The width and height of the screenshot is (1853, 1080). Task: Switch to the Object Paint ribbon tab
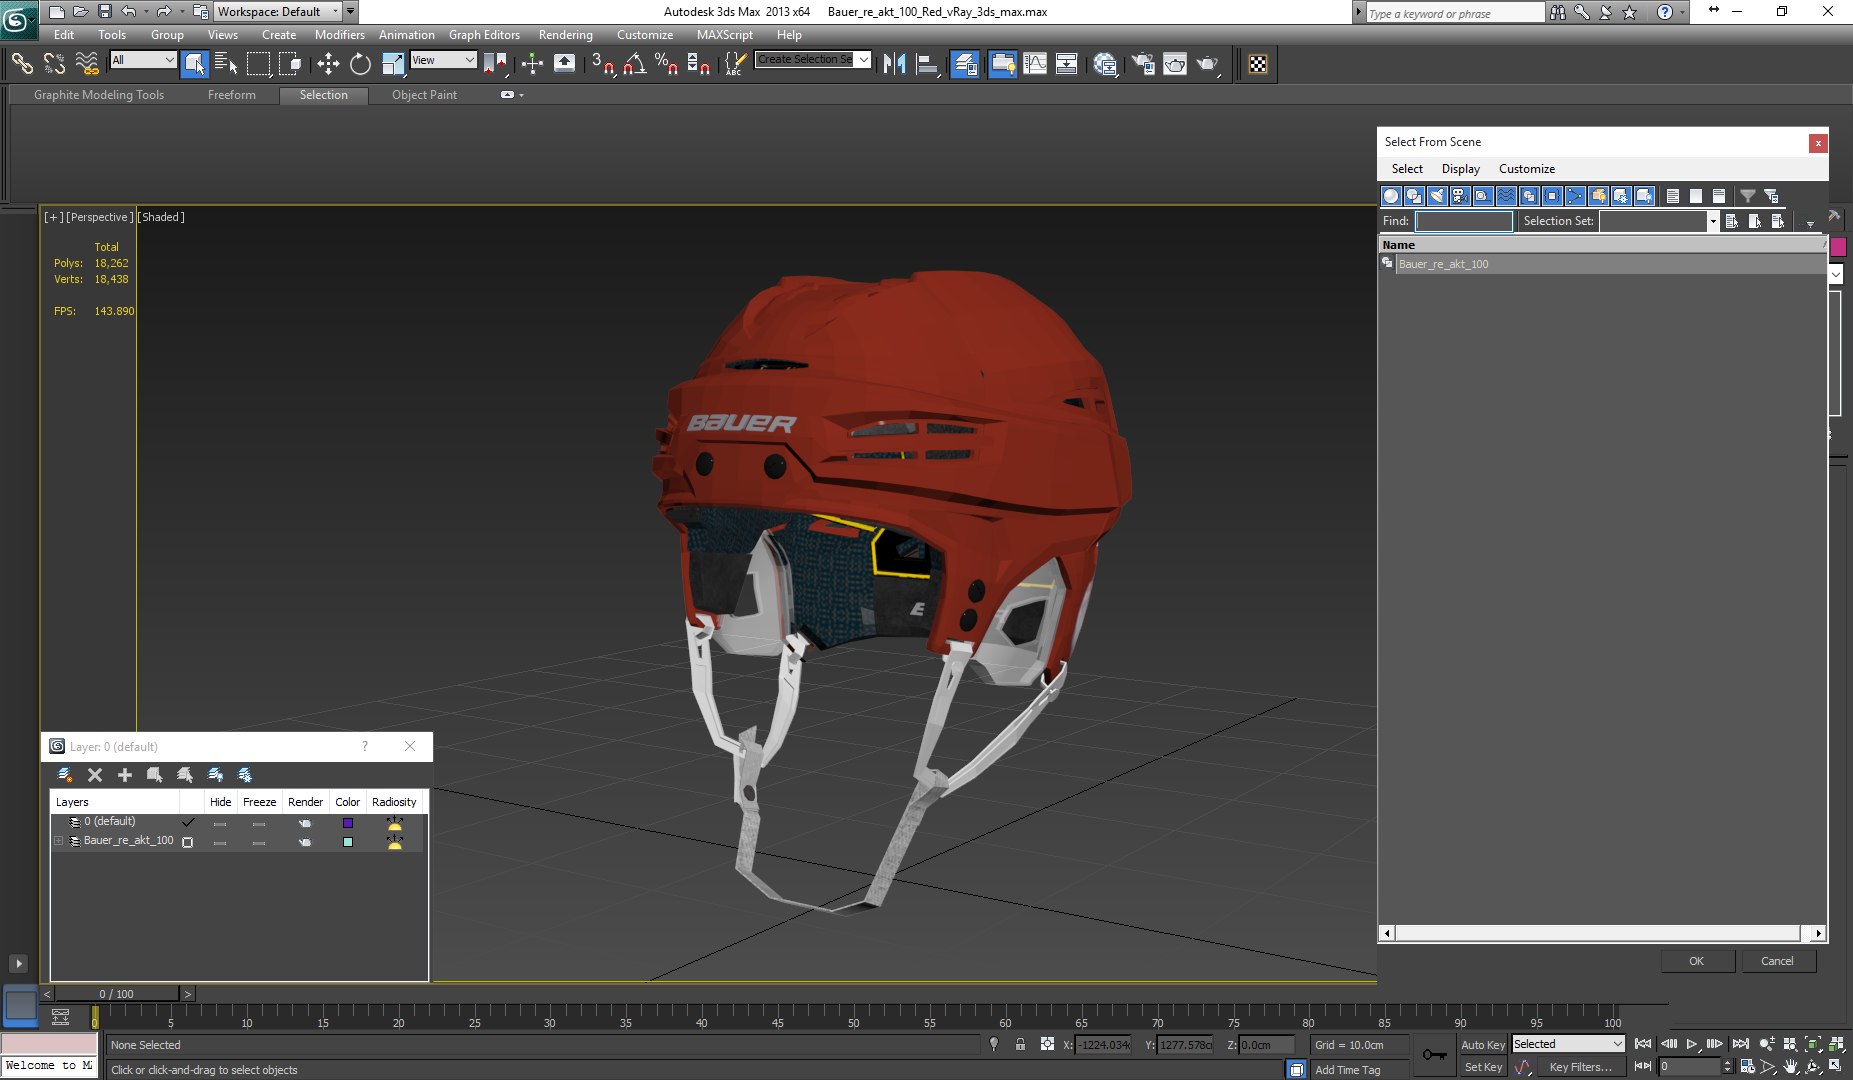(x=424, y=95)
